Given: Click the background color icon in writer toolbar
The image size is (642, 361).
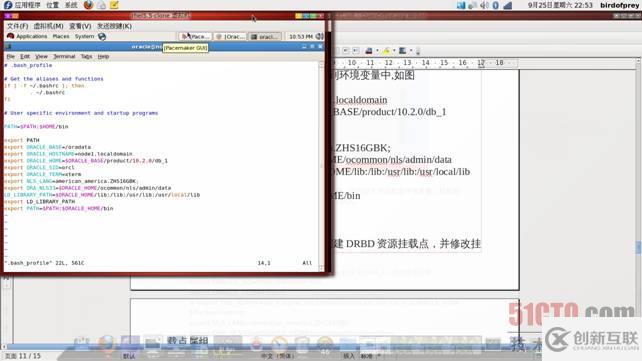Looking at the screenshot, I should pyautogui.click(x=402, y=50).
